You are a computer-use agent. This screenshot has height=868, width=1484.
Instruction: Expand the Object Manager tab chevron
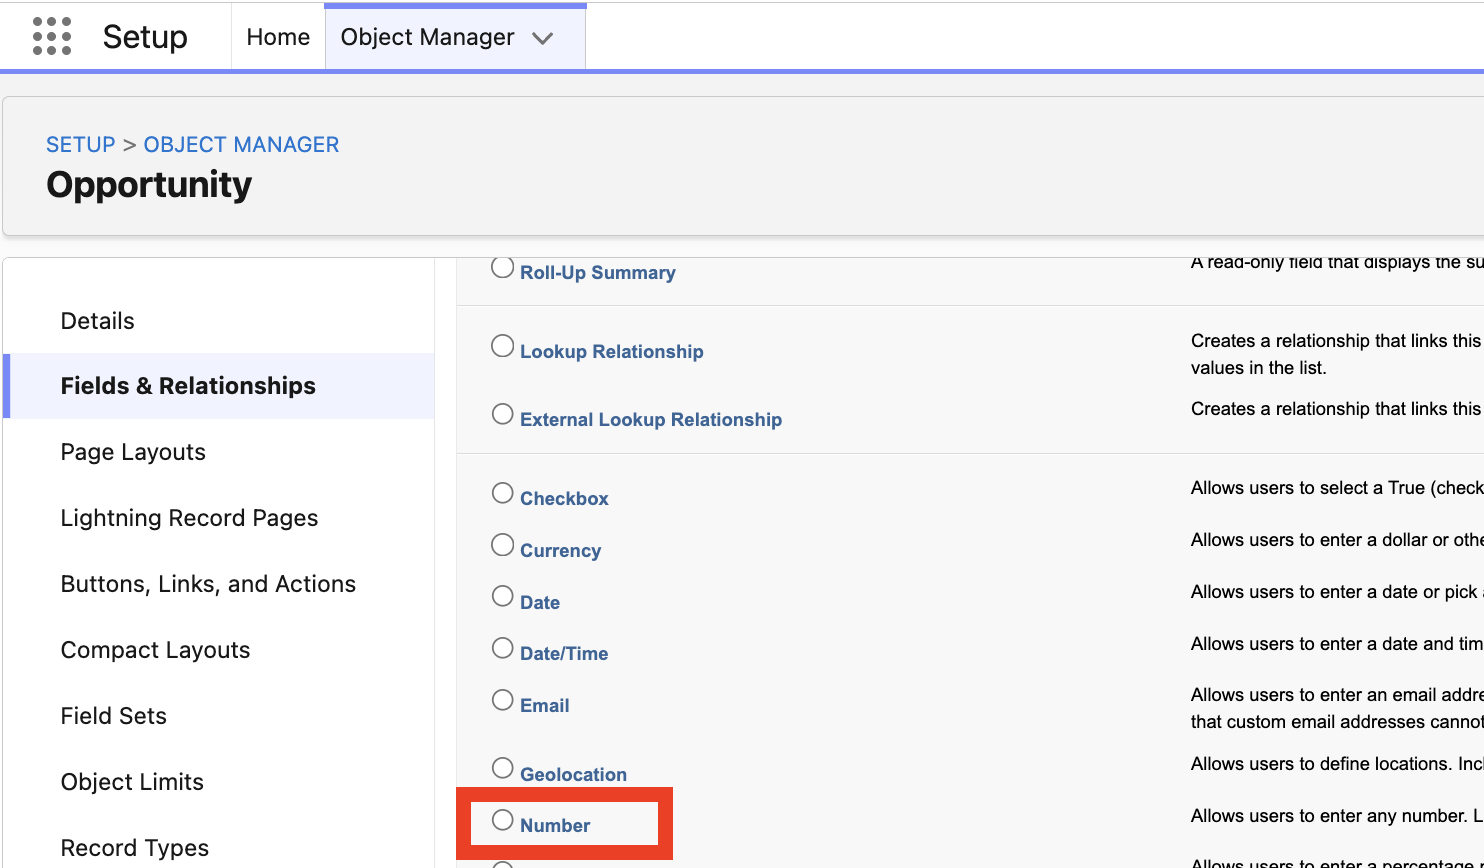click(x=543, y=38)
